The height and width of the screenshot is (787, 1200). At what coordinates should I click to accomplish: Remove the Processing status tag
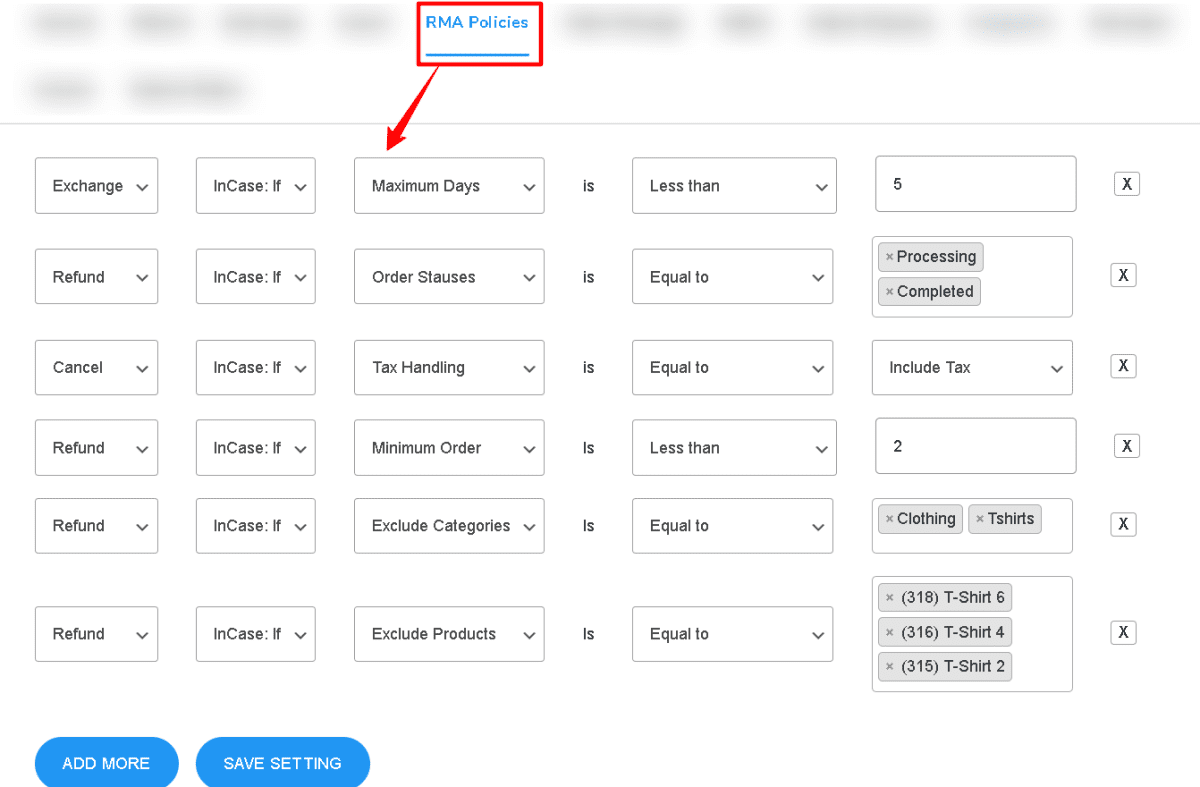891,256
